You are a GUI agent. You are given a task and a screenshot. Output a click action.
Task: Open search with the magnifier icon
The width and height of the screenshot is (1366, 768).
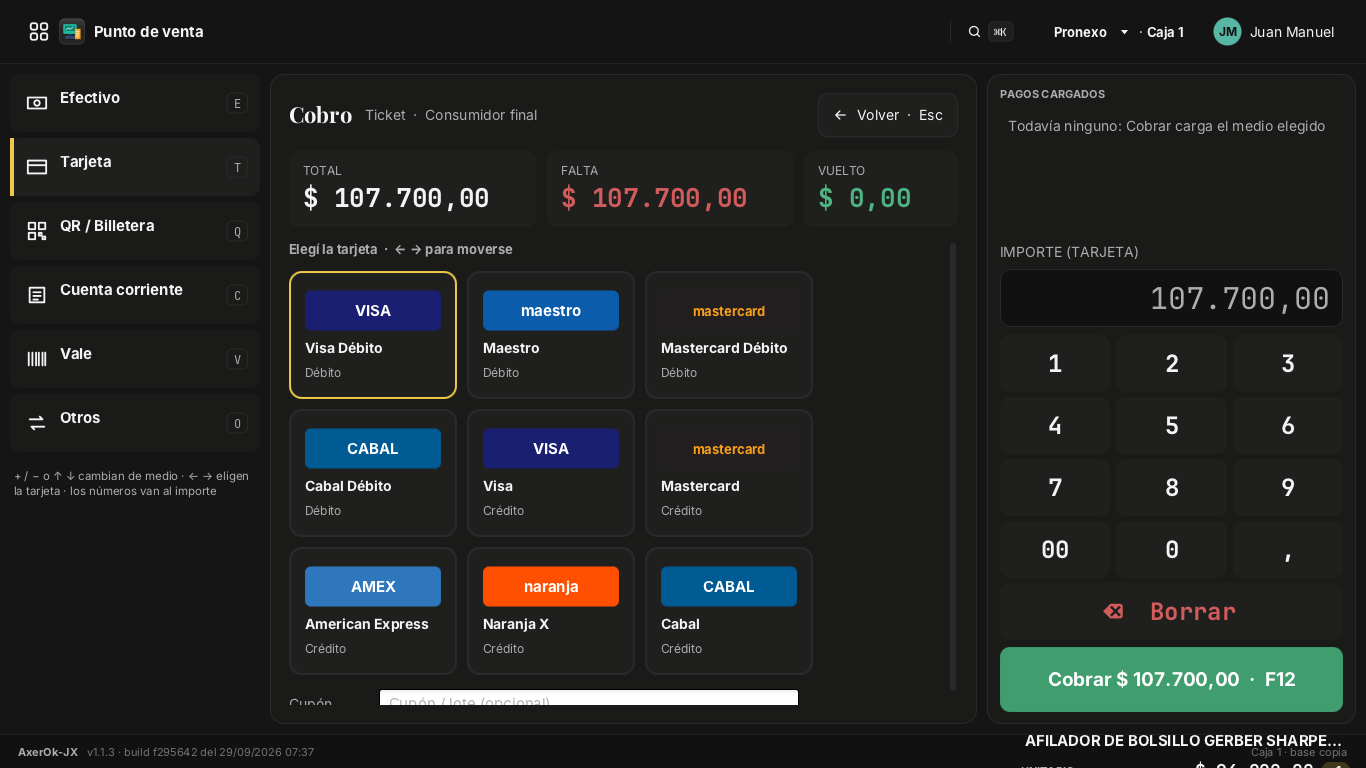[974, 32]
